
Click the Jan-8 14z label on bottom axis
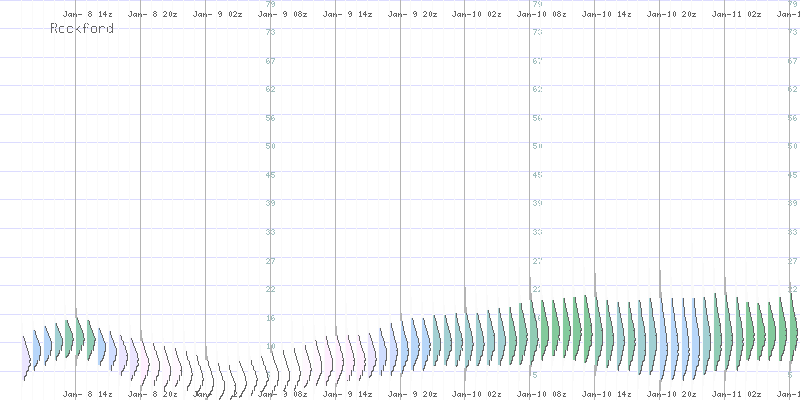point(87,395)
